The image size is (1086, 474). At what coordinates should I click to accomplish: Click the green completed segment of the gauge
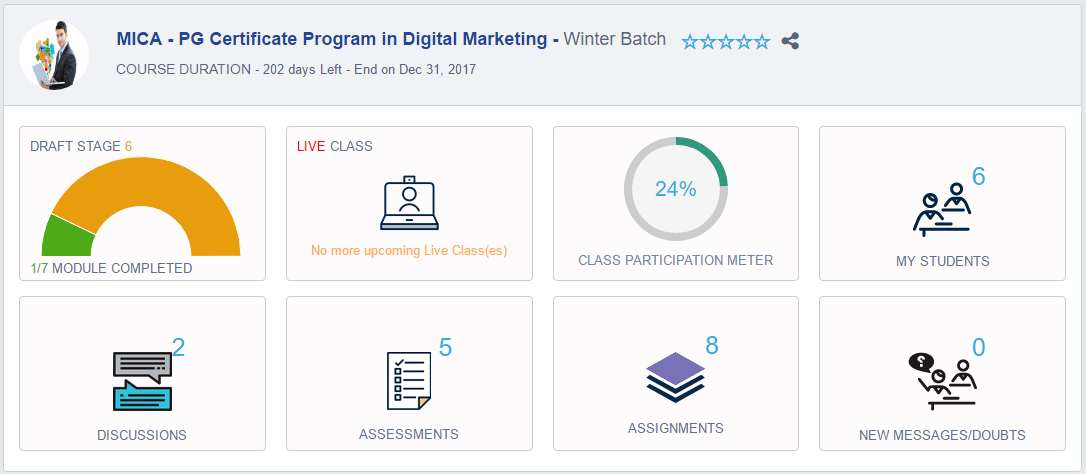[69, 236]
